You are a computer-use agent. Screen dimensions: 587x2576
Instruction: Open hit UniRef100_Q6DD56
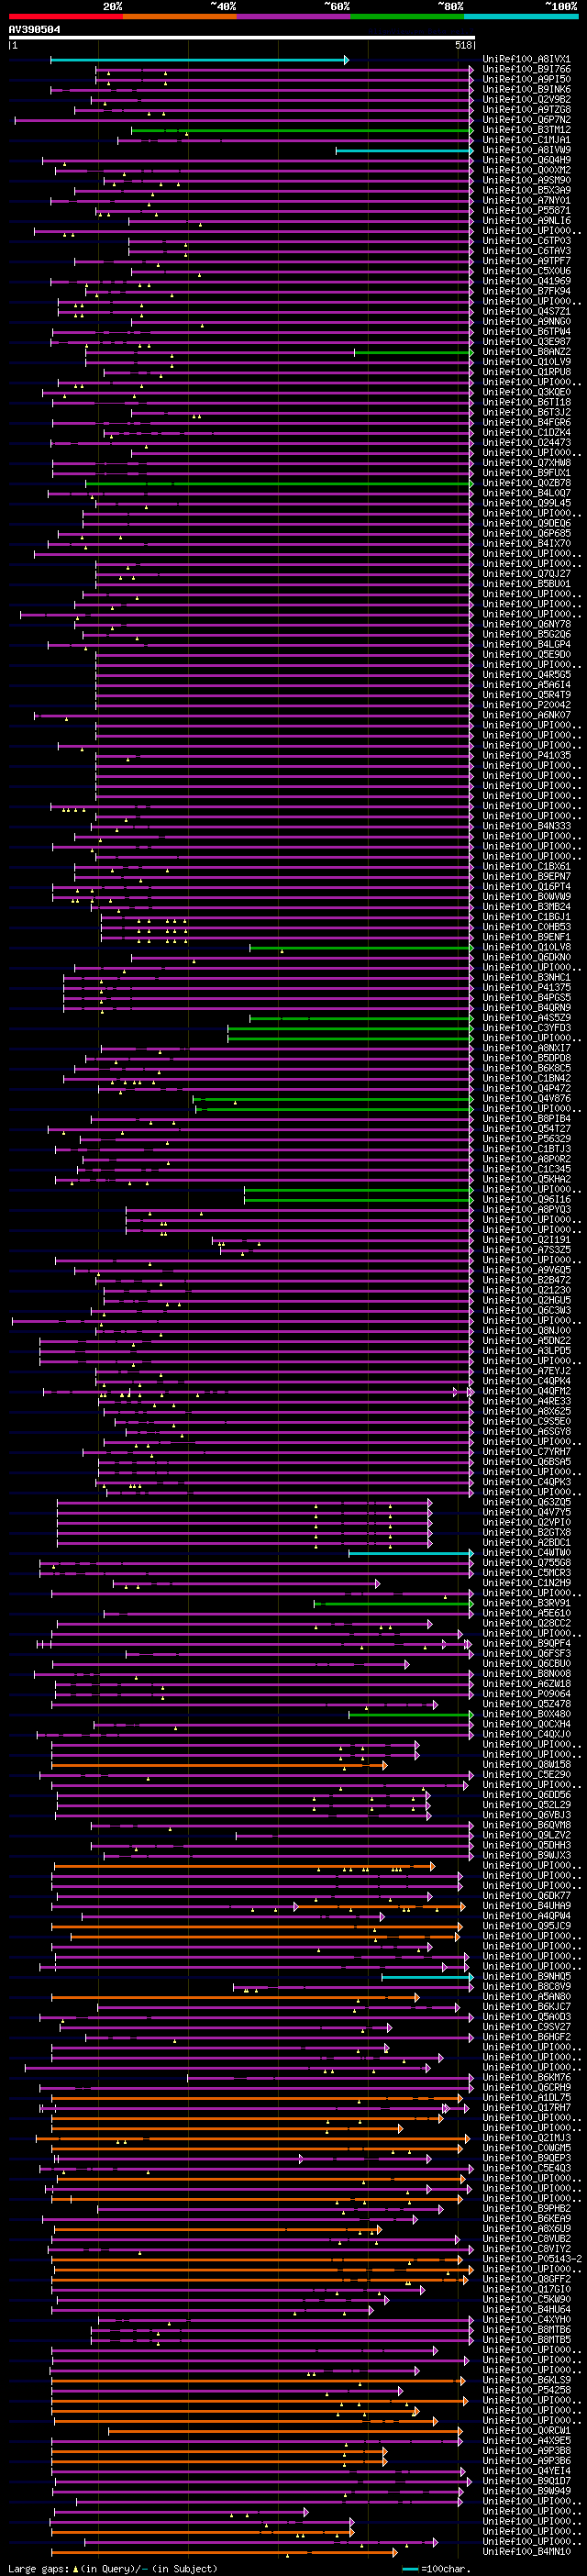click(x=526, y=1794)
